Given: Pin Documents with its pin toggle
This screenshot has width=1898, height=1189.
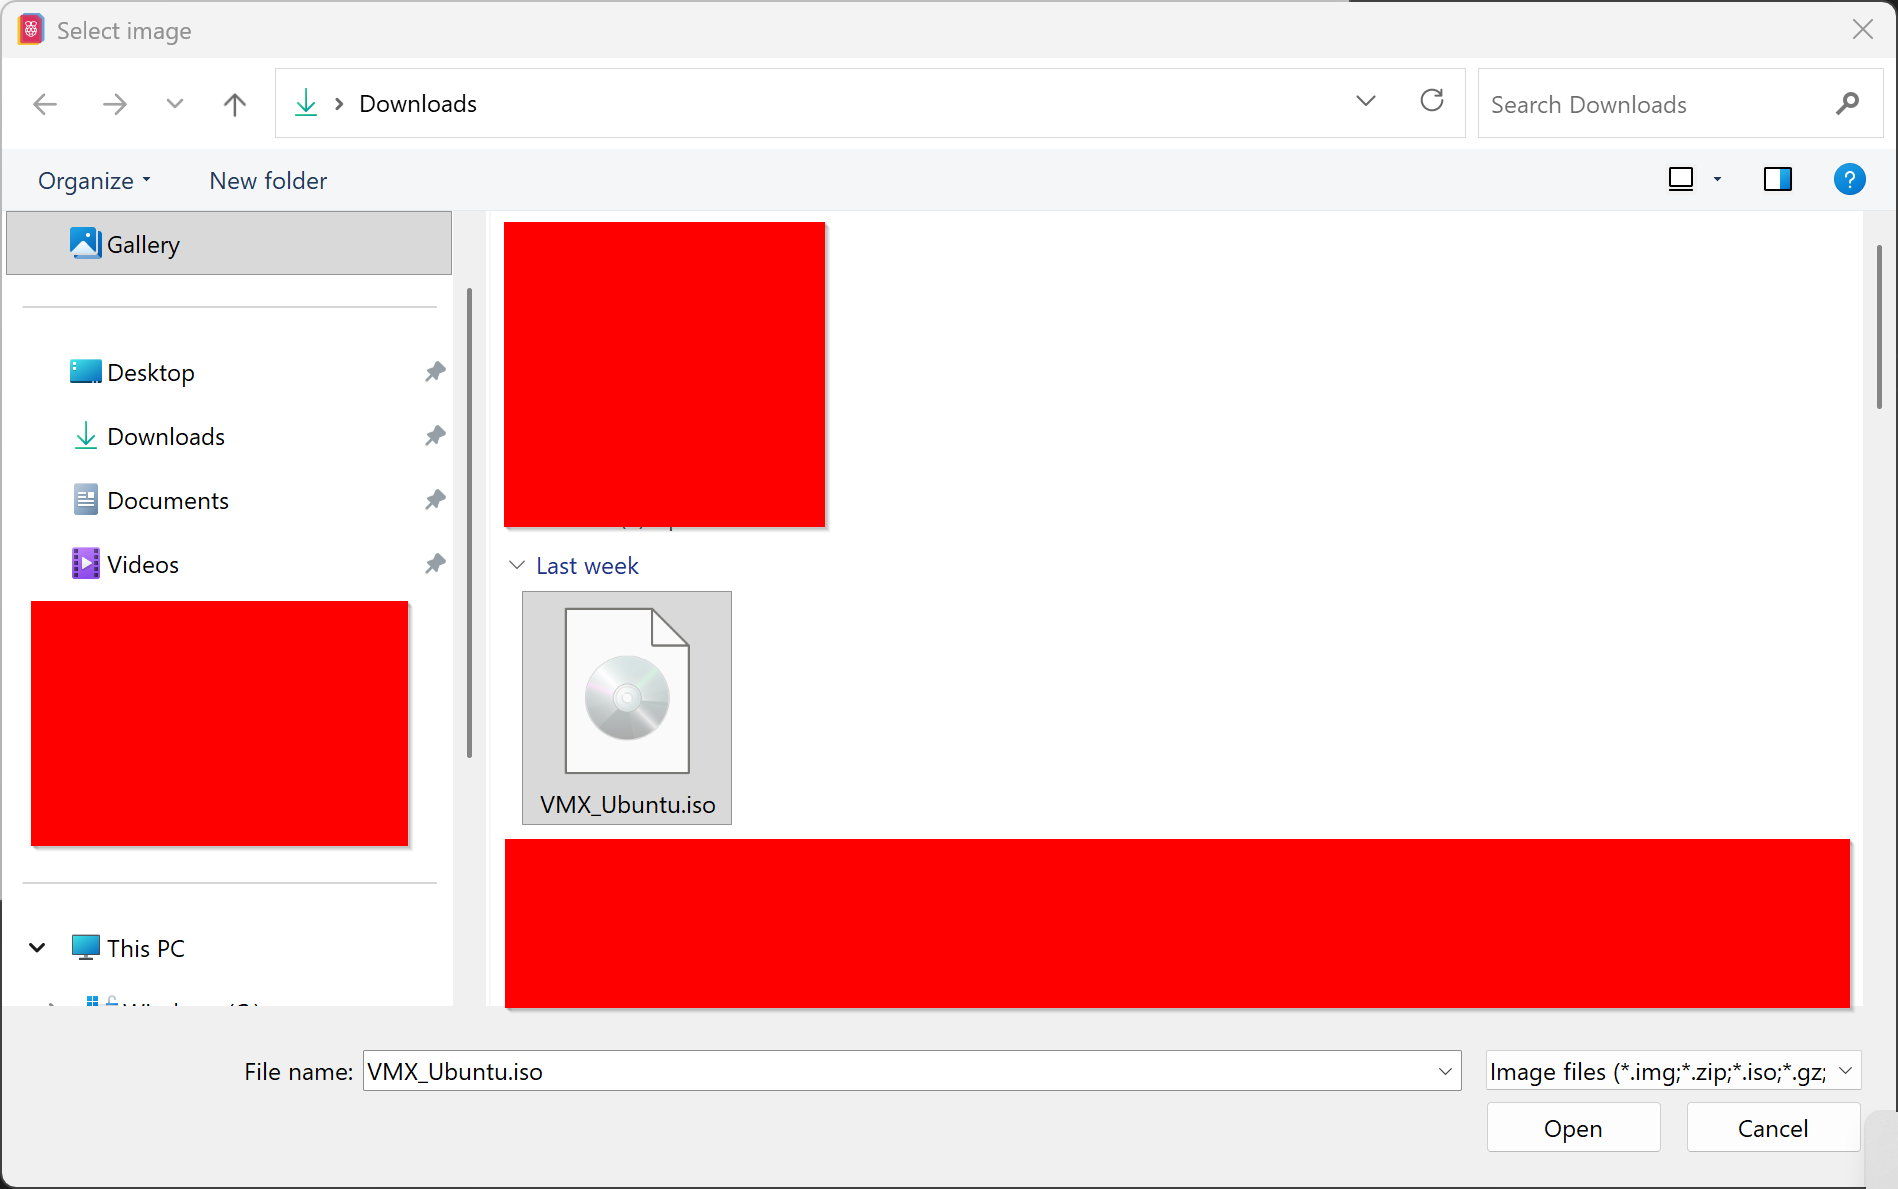Looking at the screenshot, I should (435, 499).
